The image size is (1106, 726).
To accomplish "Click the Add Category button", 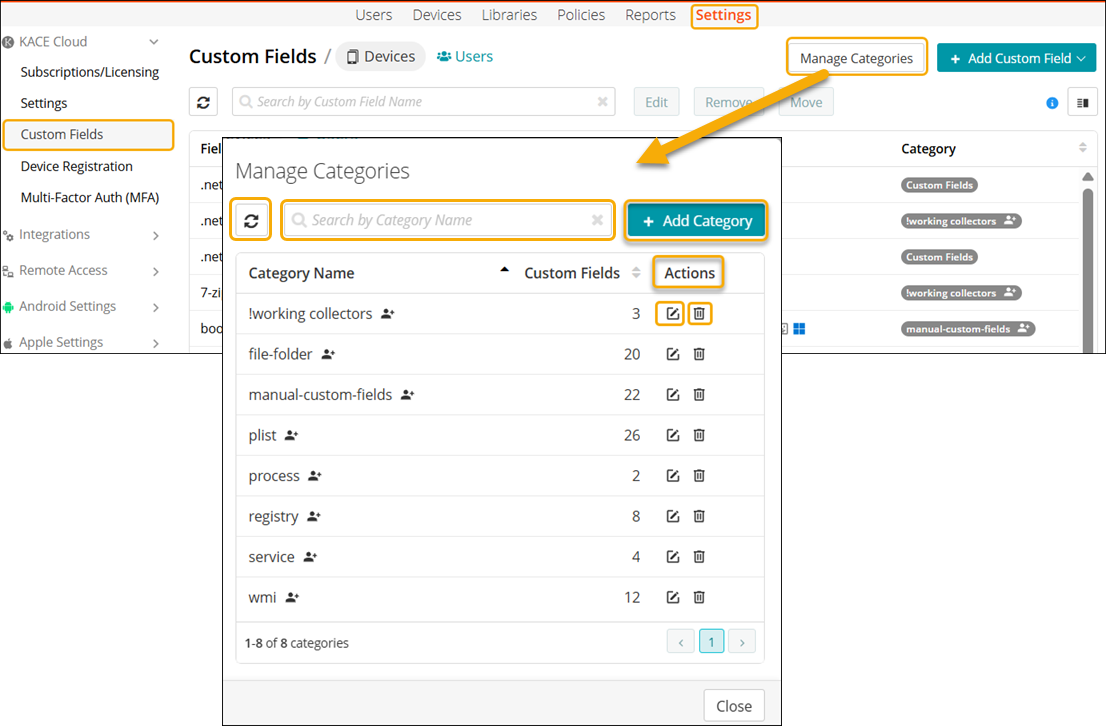I will (696, 221).
